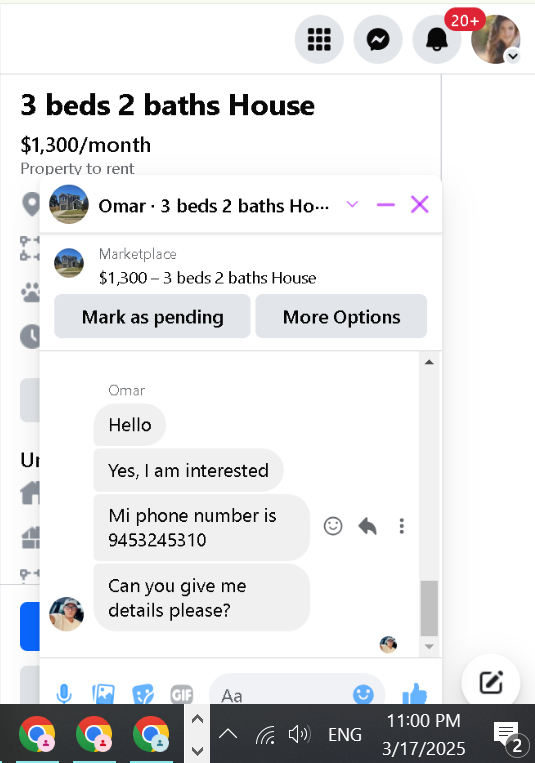Click the Mark as pending button
The image size is (535, 763).
pyautogui.click(x=152, y=316)
